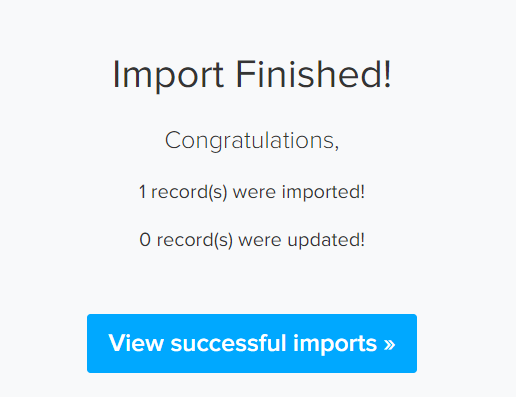Viewport: 516px width, 397px height.
Task: Click the word updated! in the status line
Action: tap(326, 240)
